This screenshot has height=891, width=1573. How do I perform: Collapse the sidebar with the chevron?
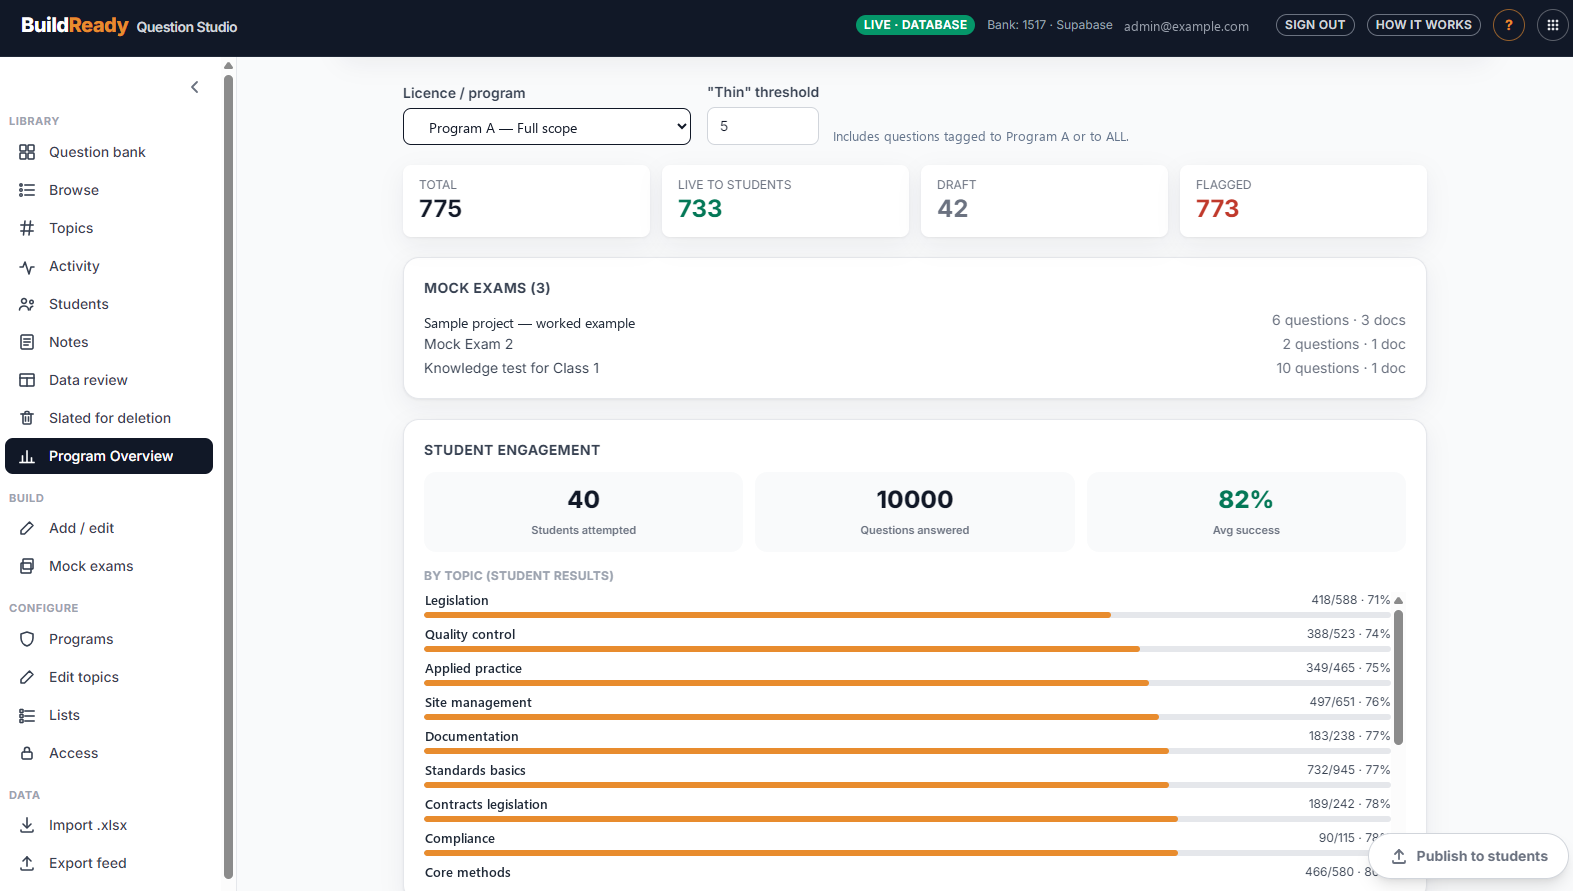[195, 87]
